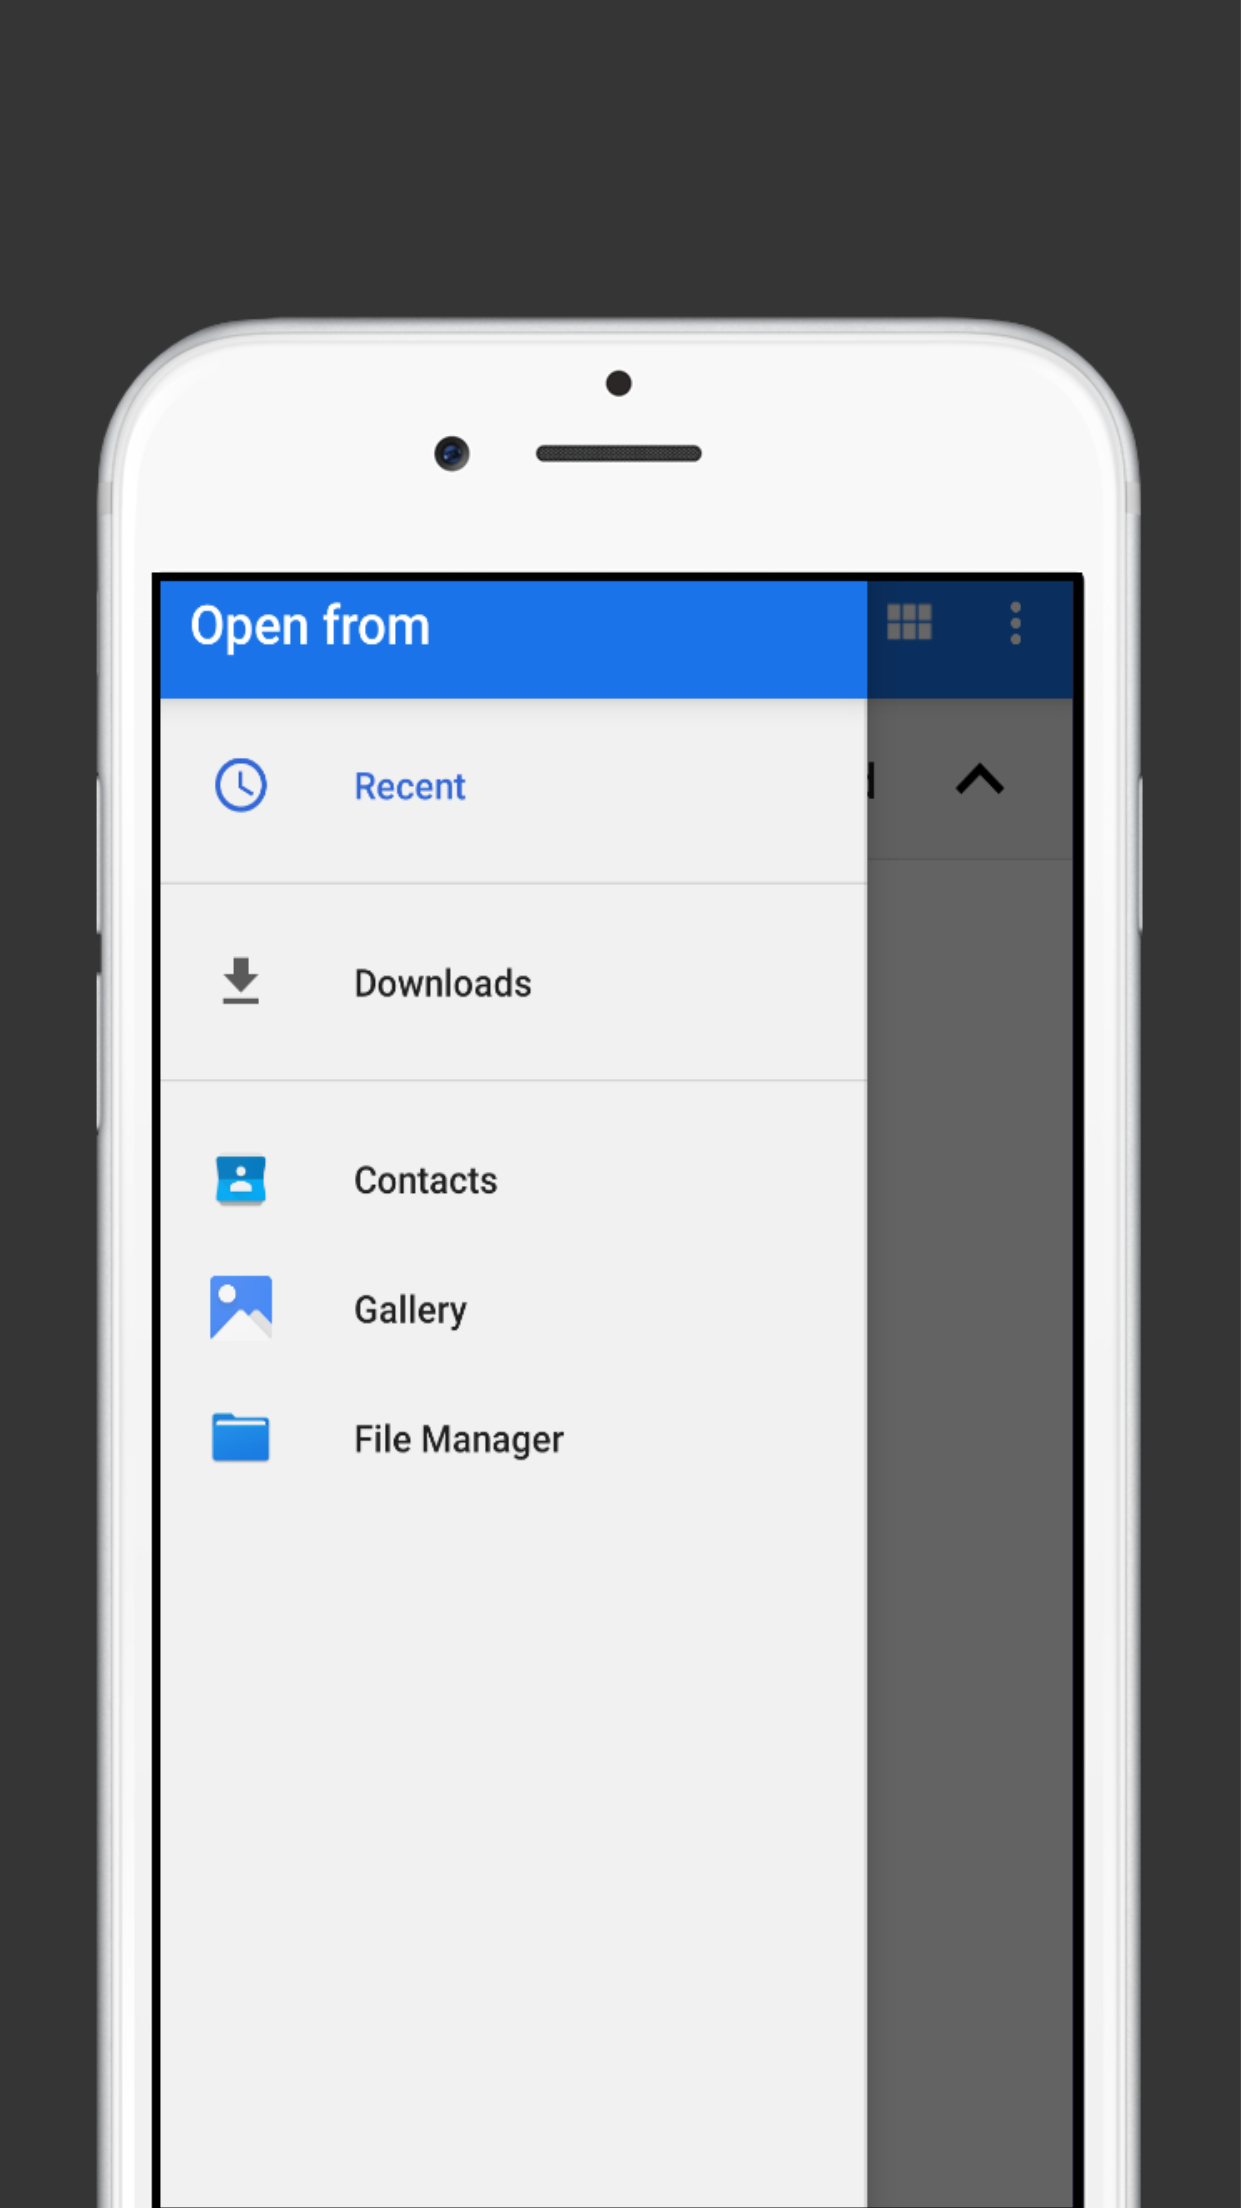
Task: Click partially hidden icon beside the chevron
Action: [x=871, y=781]
